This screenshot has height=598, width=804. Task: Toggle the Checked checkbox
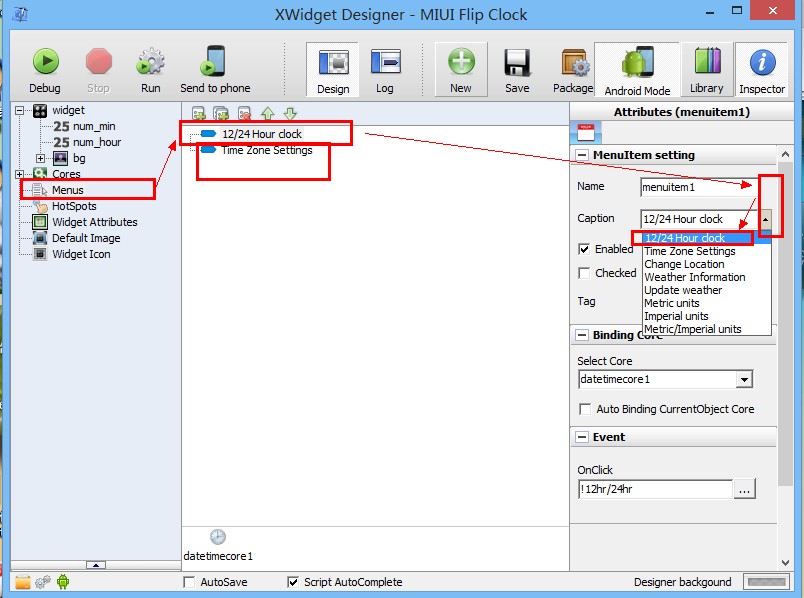click(x=584, y=273)
